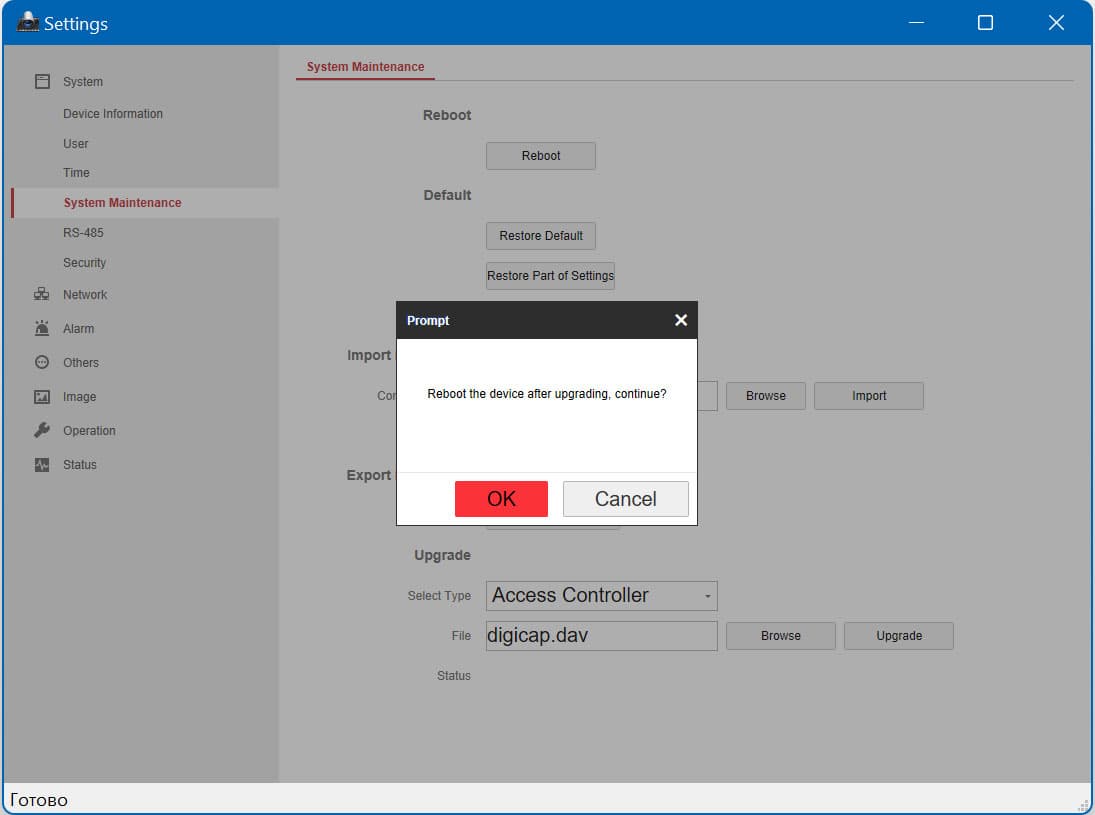Click the digicap.dav file field
The width and height of the screenshot is (1095, 815).
(x=601, y=636)
